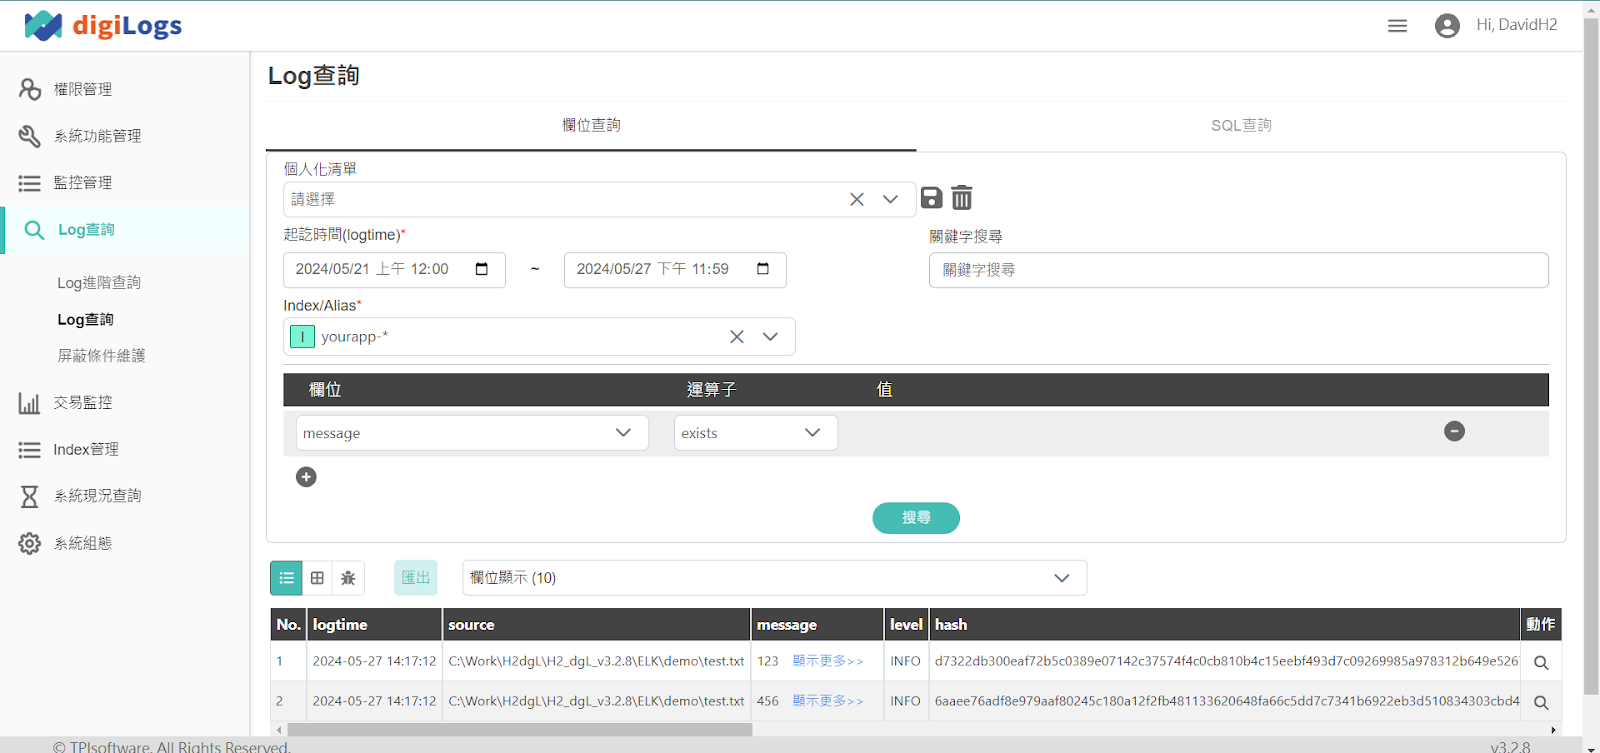Select Log查詢 submenu item
This screenshot has height=753, width=1600.
coord(85,320)
